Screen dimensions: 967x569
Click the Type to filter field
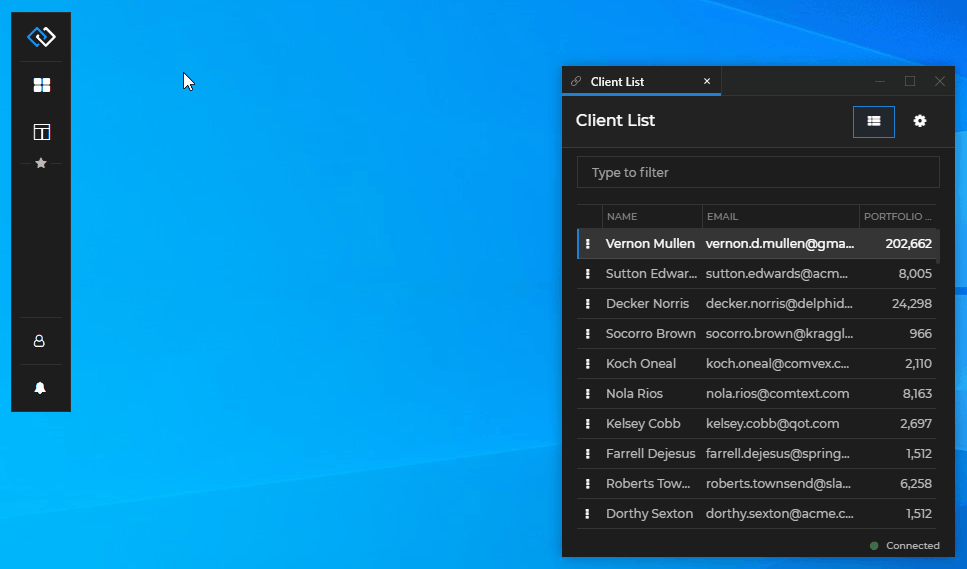pyautogui.click(x=758, y=173)
